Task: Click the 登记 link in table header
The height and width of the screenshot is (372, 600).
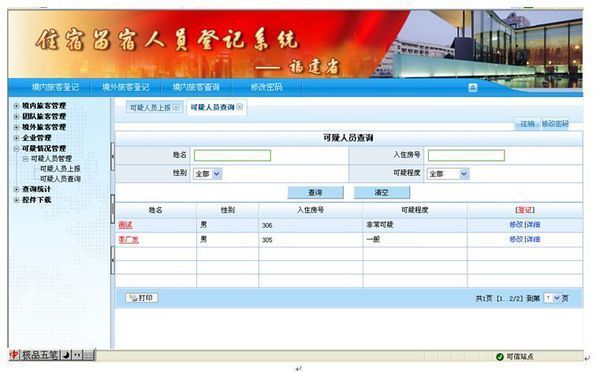Action: click(525, 210)
